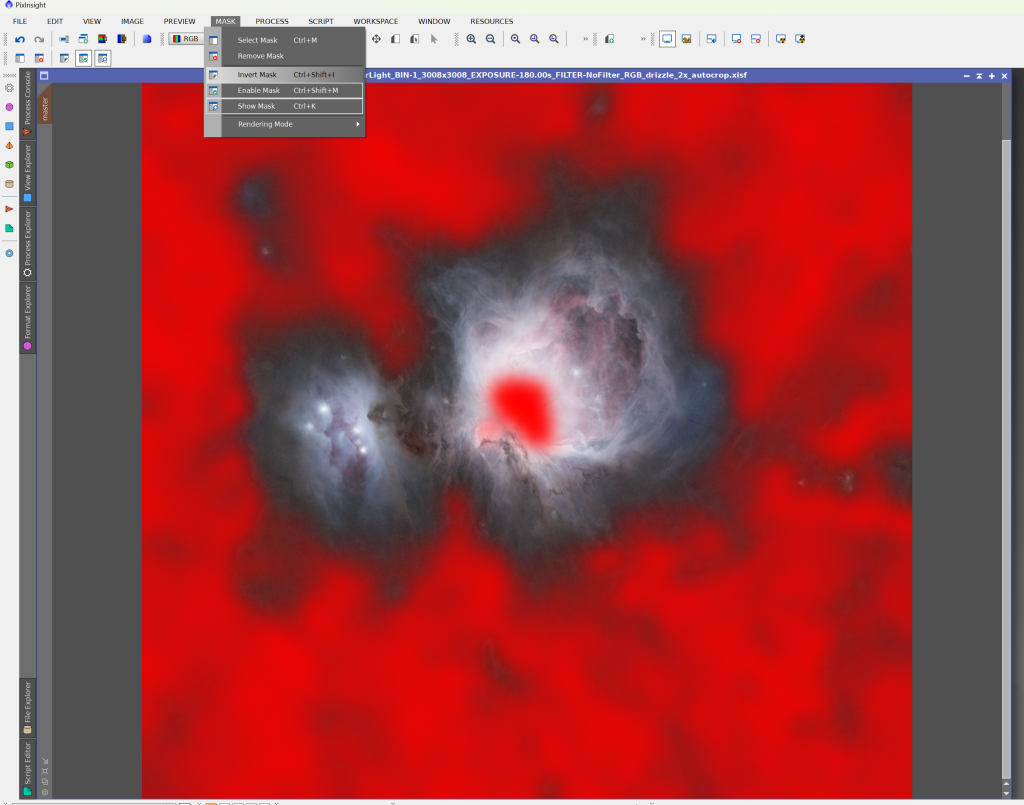Expand hidden toolbar items via double chevron
1024x805 pixels.
pos(585,39)
